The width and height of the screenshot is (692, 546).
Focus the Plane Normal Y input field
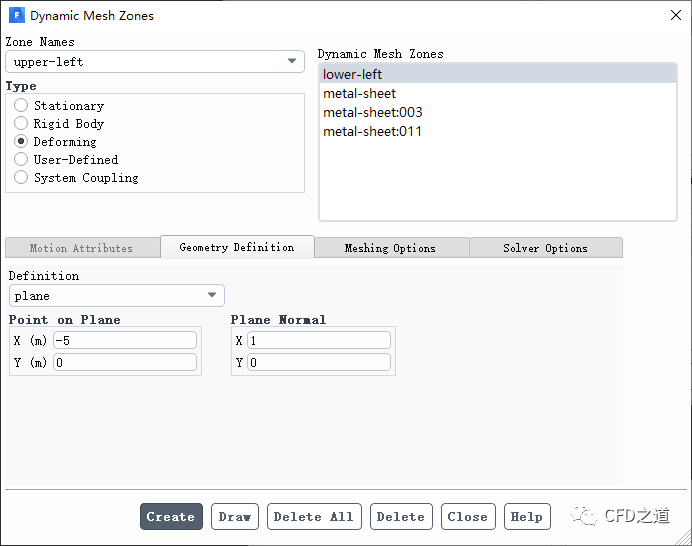pyautogui.click(x=318, y=362)
